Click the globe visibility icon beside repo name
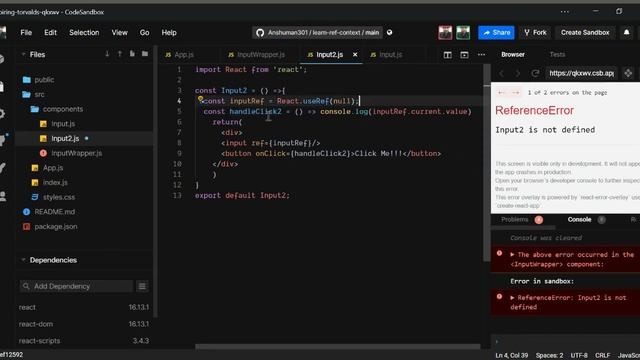This screenshot has width=640, height=360. click(390, 33)
